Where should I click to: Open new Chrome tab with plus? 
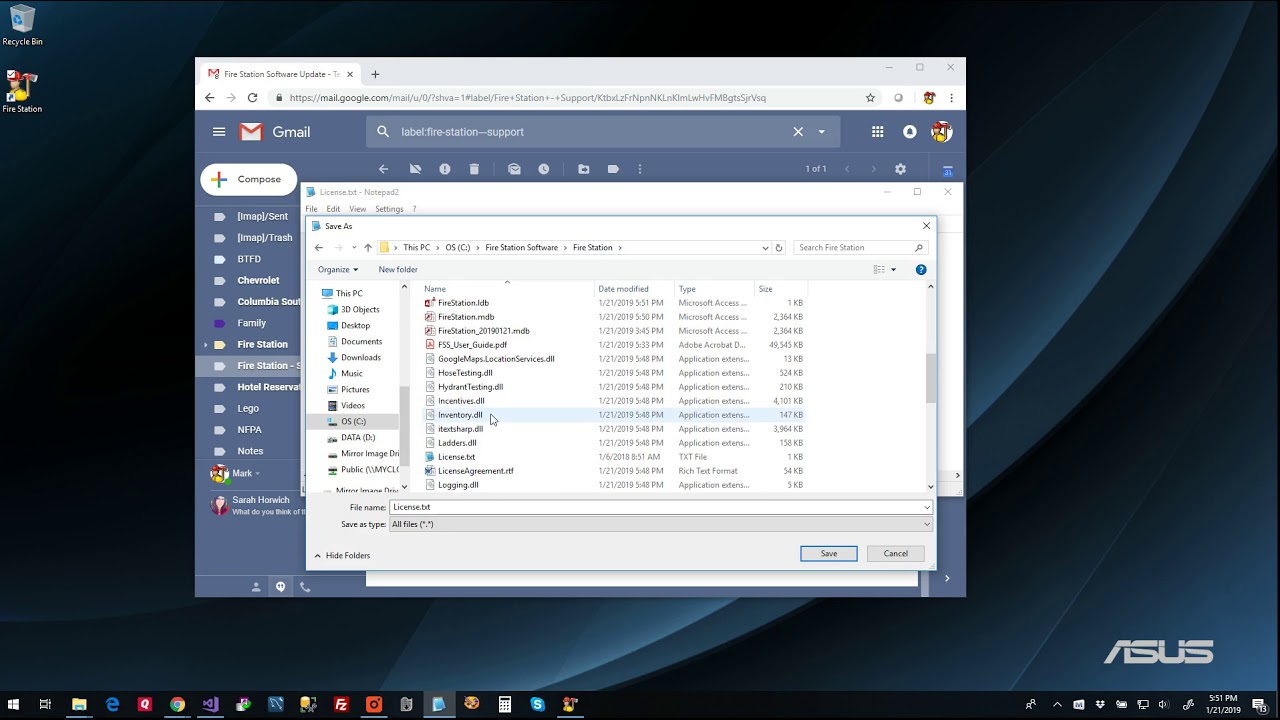click(375, 74)
